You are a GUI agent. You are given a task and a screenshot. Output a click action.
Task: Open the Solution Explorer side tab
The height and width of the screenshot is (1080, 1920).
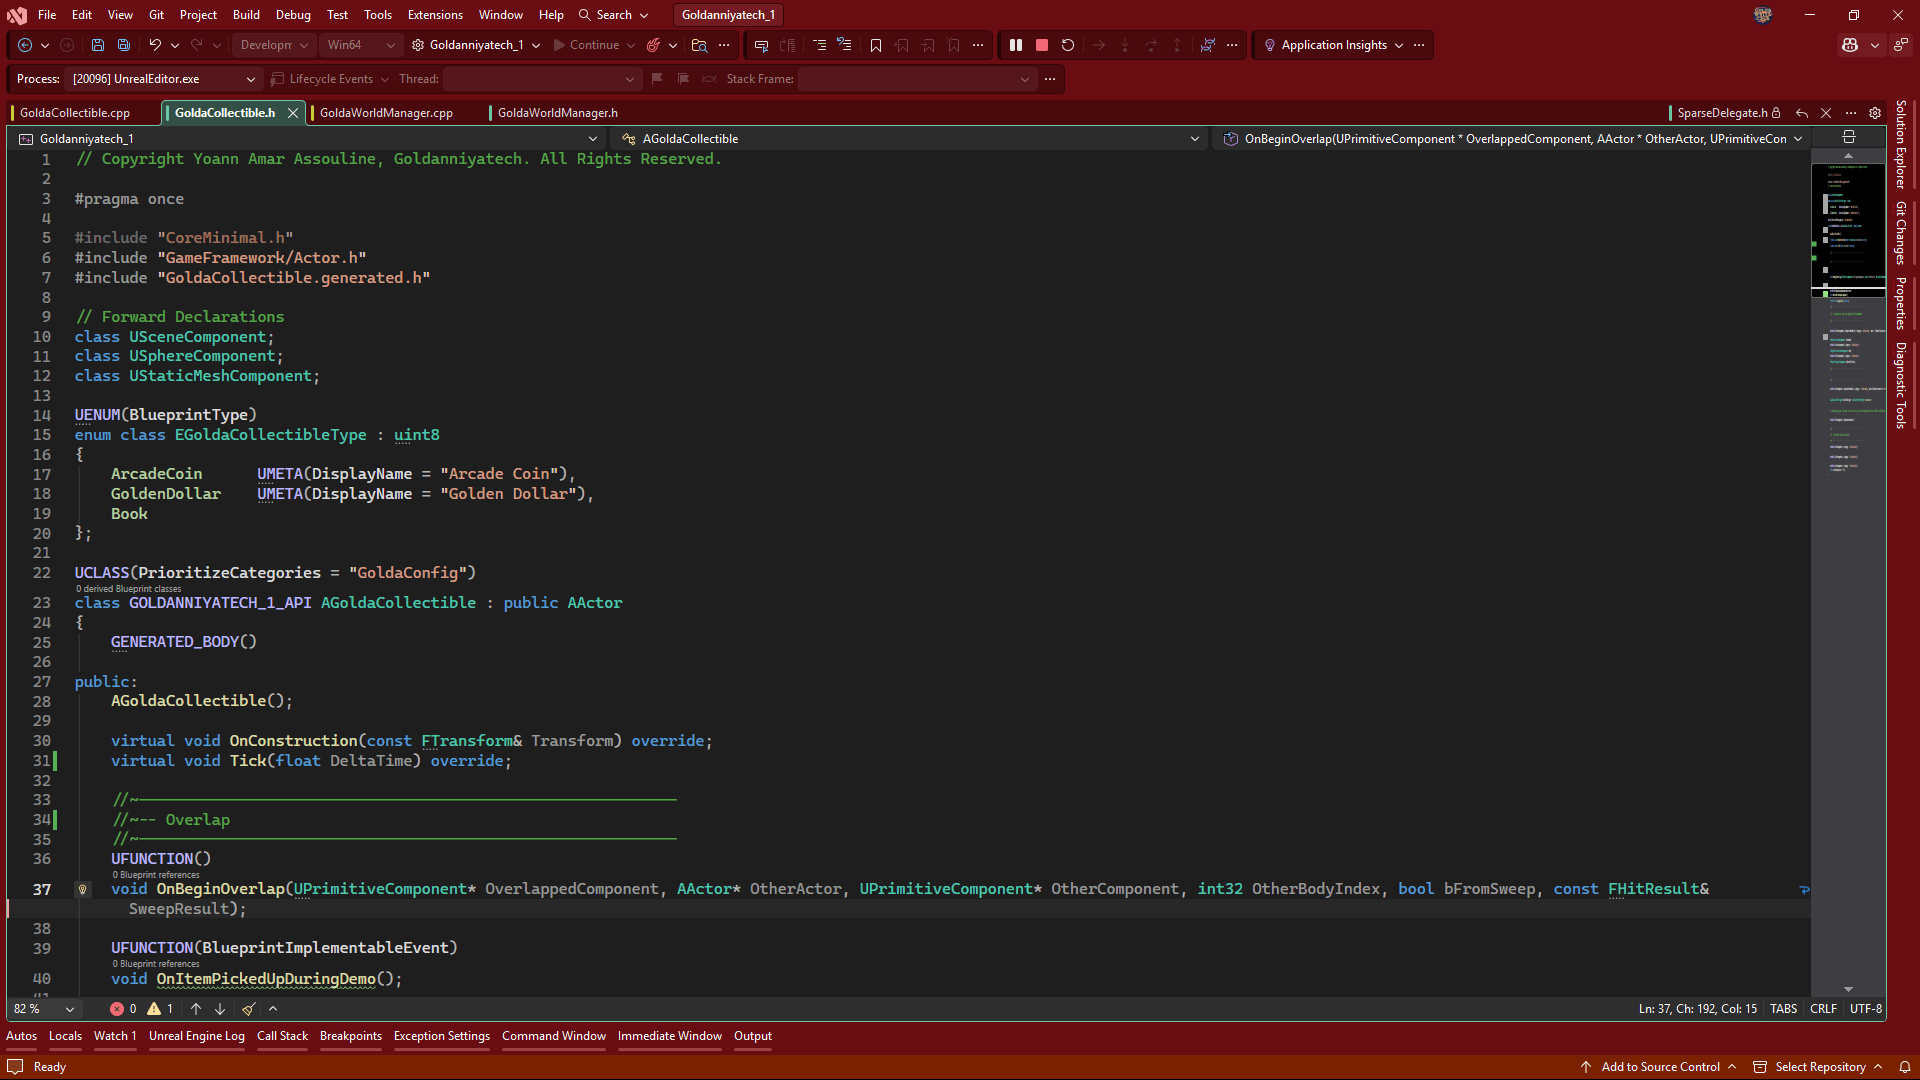[1901, 144]
